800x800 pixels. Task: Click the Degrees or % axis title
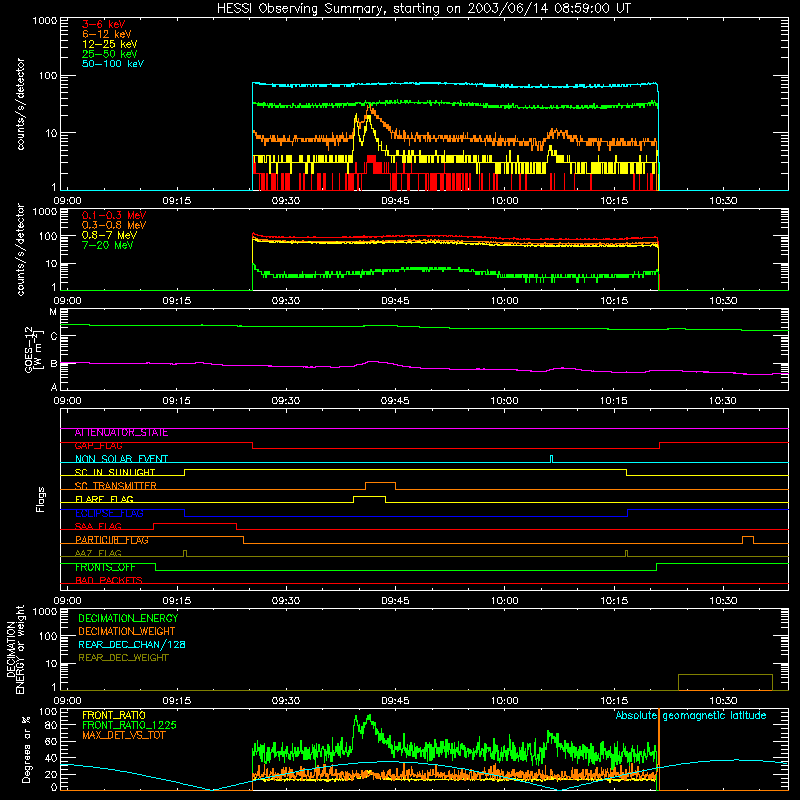[26, 748]
